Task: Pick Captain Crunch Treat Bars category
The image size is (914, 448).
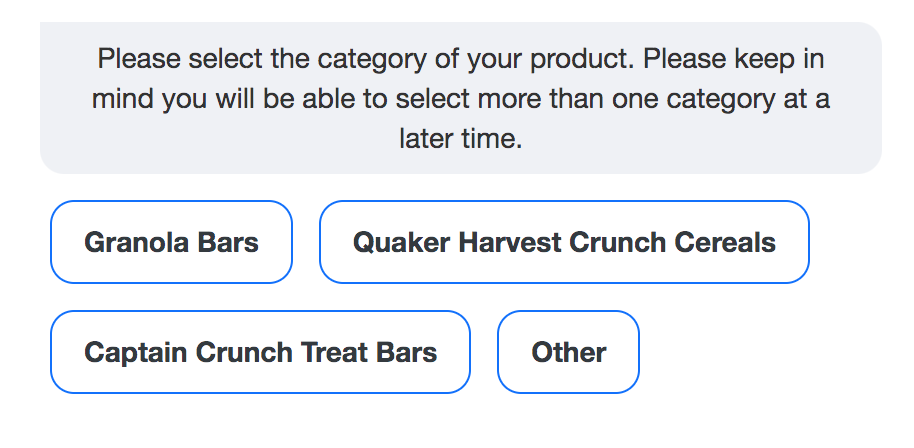Action: 260,352
